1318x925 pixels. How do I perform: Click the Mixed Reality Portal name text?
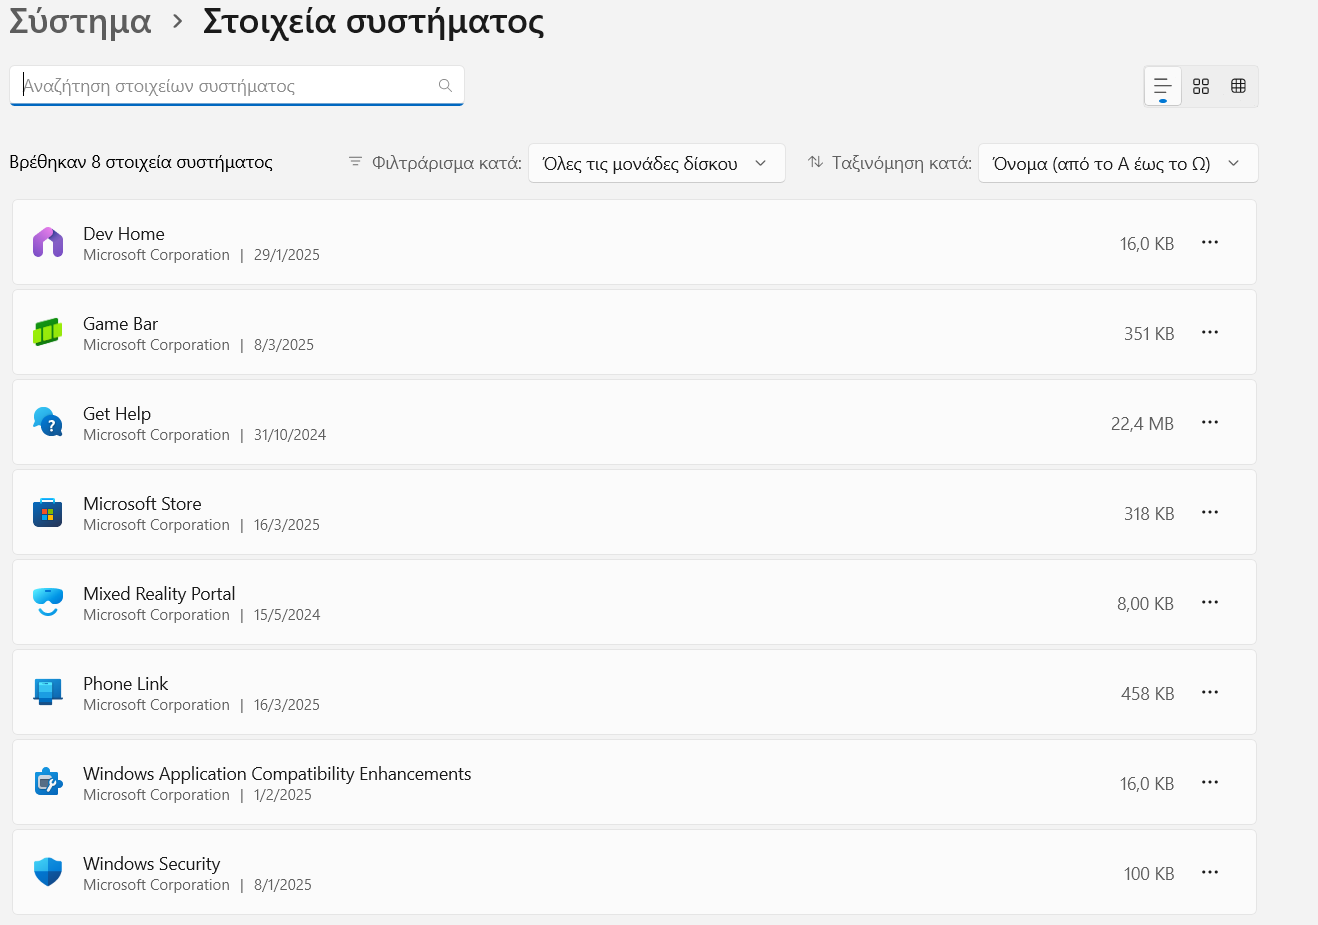[159, 594]
